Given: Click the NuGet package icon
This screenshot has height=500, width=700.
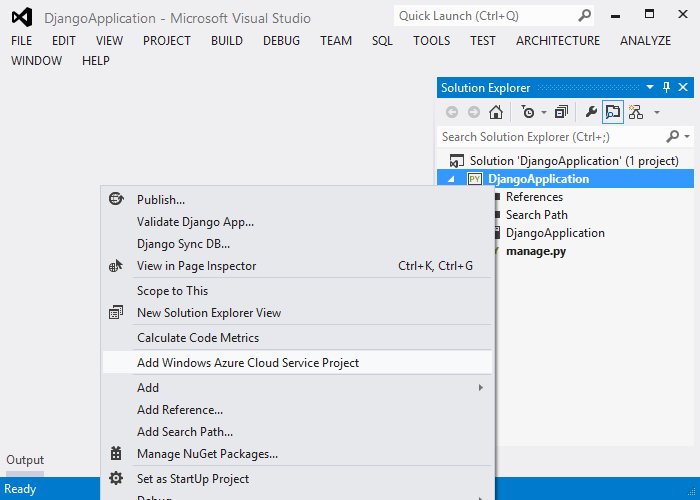Looking at the screenshot, I should pos(116,453).
